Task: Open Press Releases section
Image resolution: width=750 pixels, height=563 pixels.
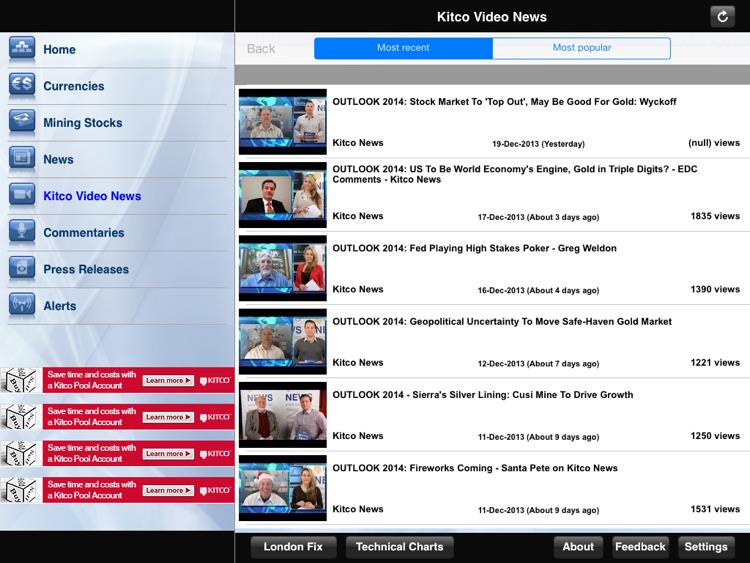Action: [86, 269]
